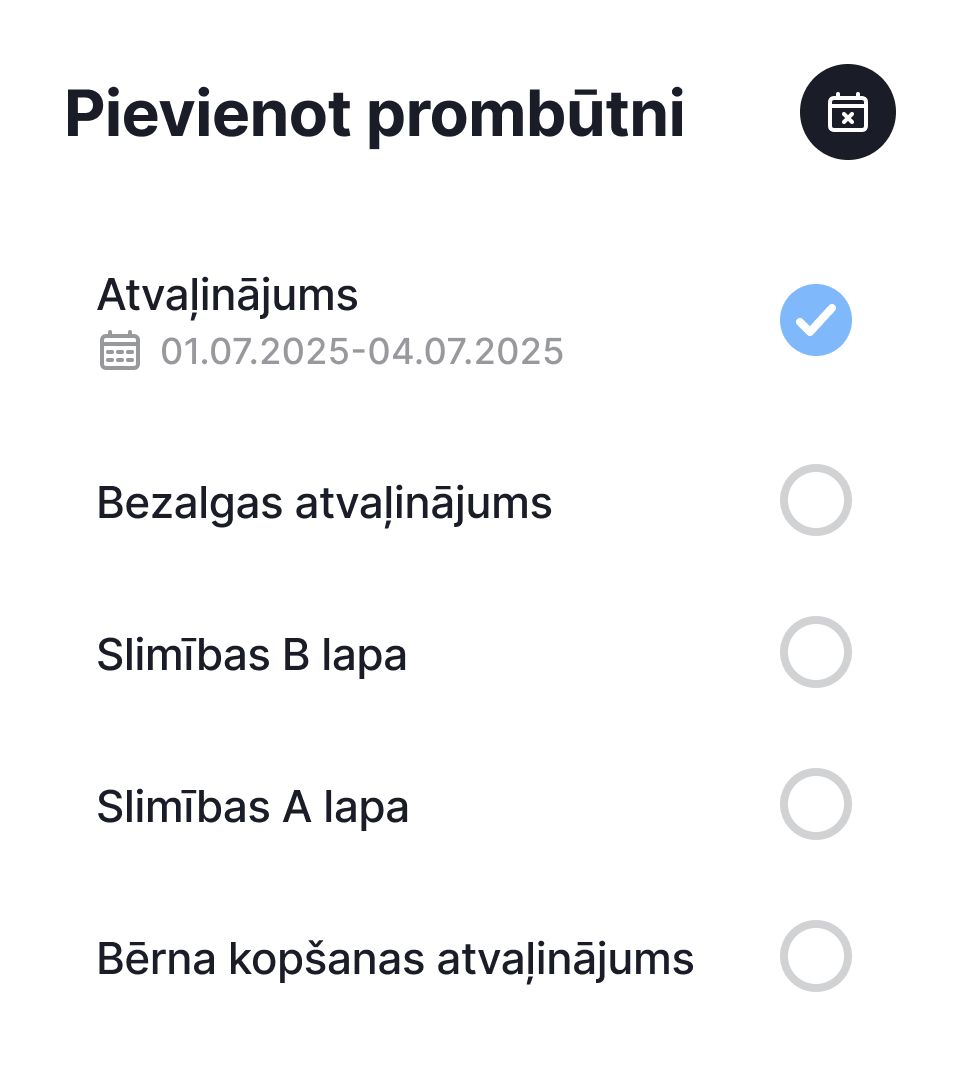The height and width of the screenshot is (1088, 960).
Task: Tap the calendar glyph with the x mark
Action: click(x=847, y=112)
